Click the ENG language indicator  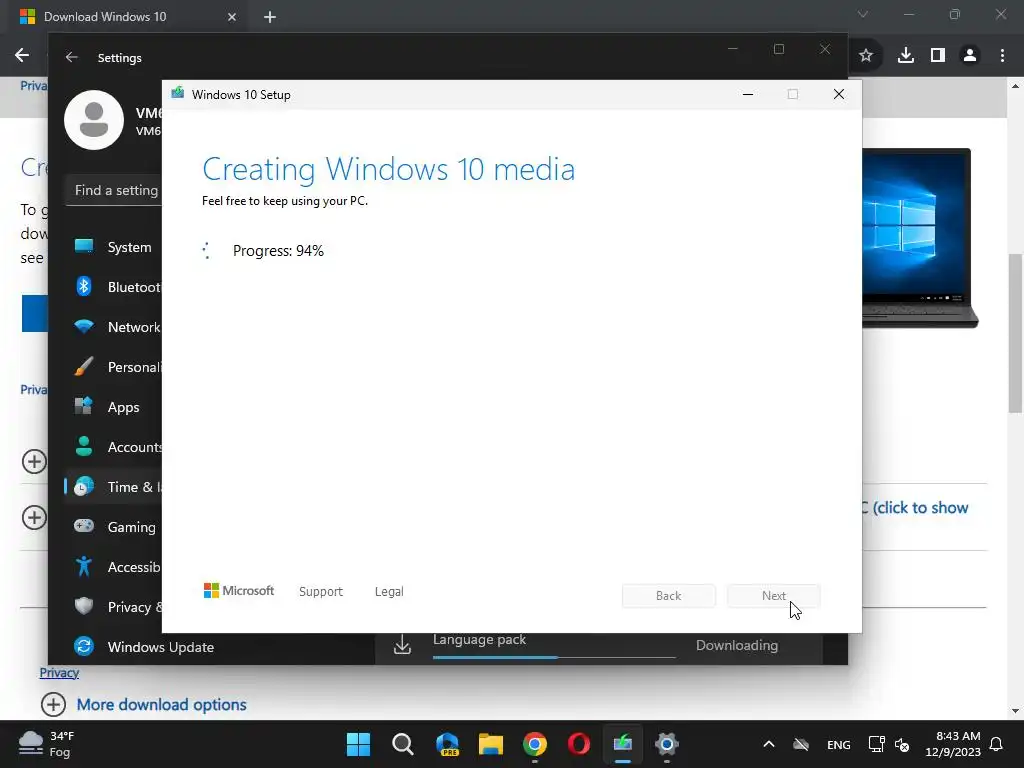click(x=839, y=744)
